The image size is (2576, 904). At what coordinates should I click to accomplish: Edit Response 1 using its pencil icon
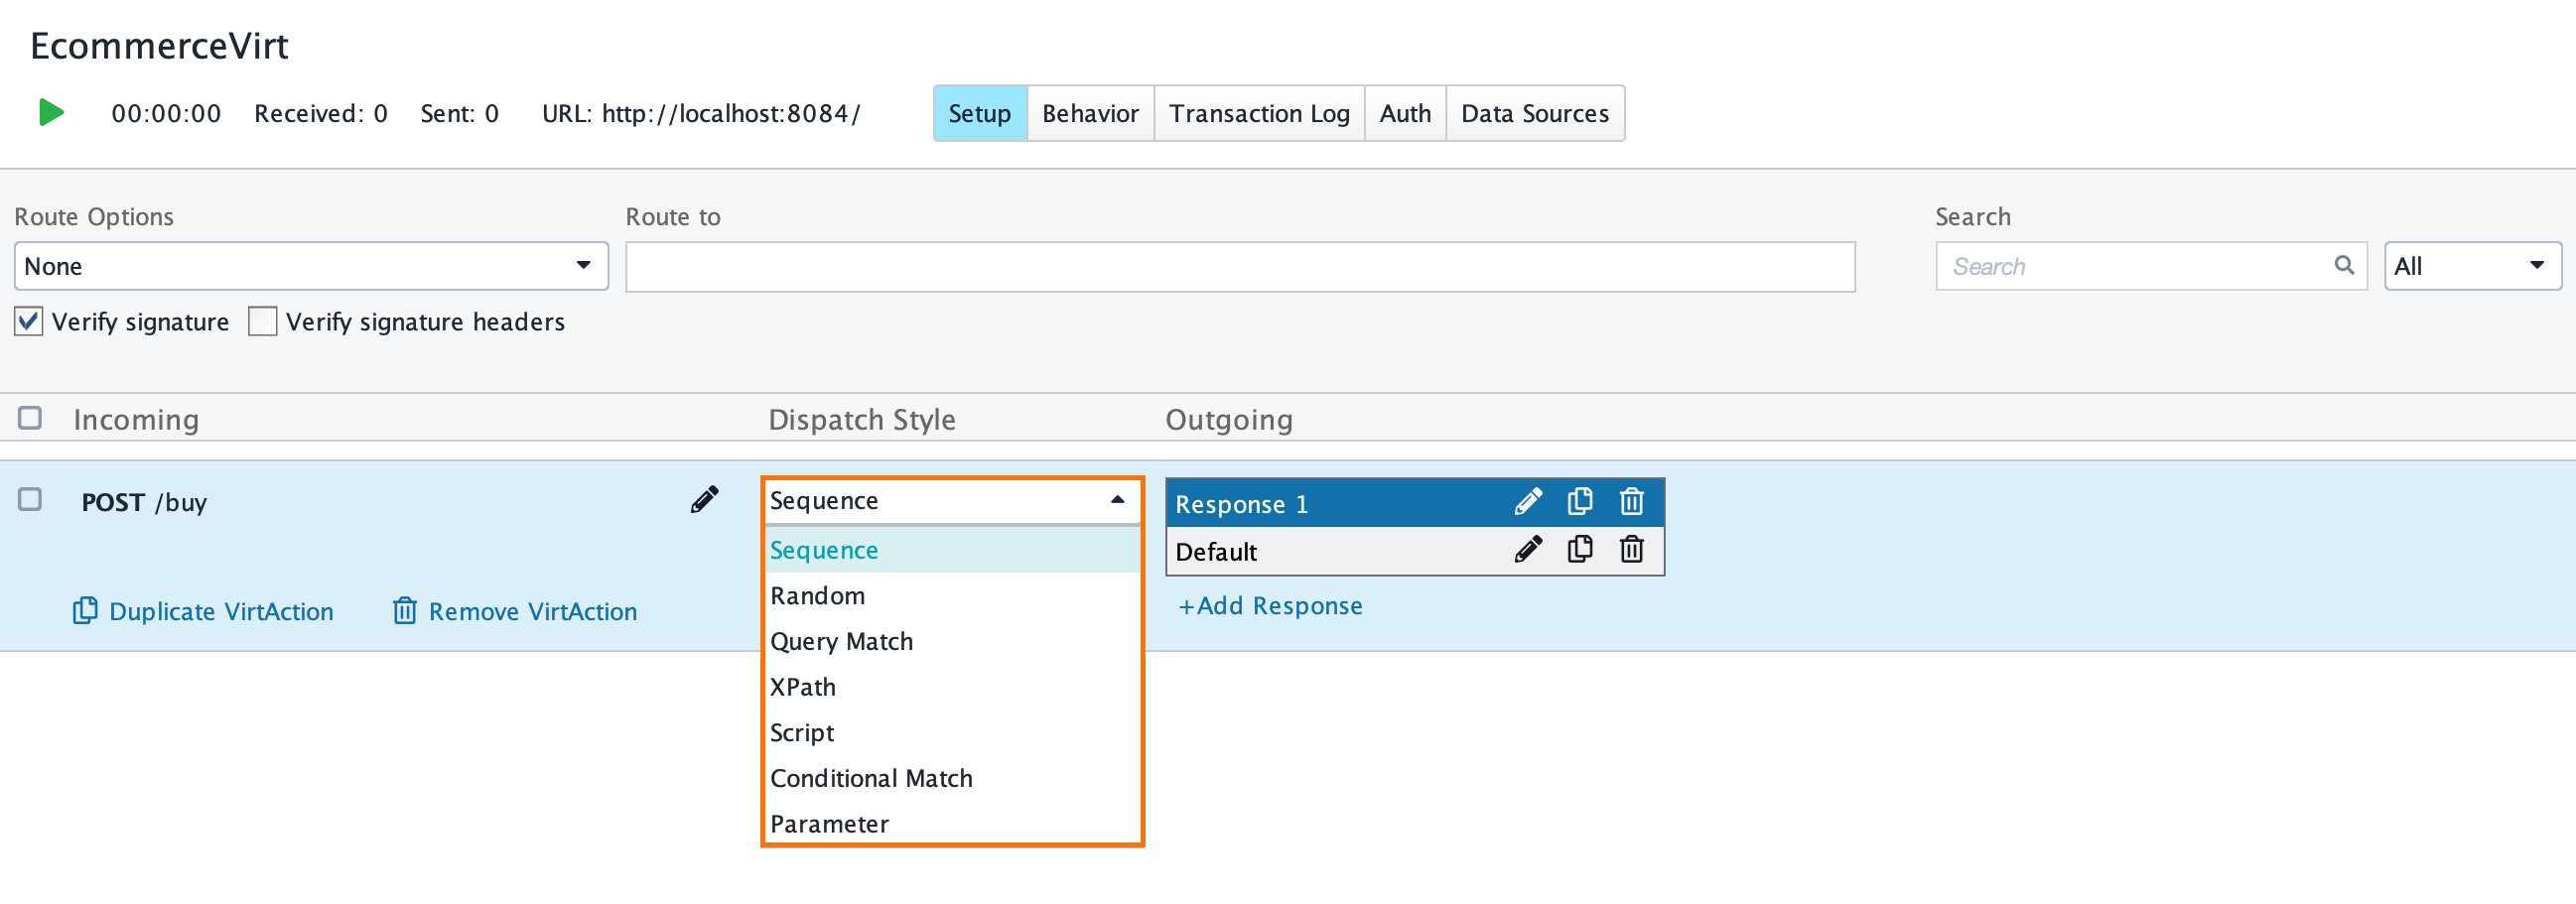tap(1528, 502)
